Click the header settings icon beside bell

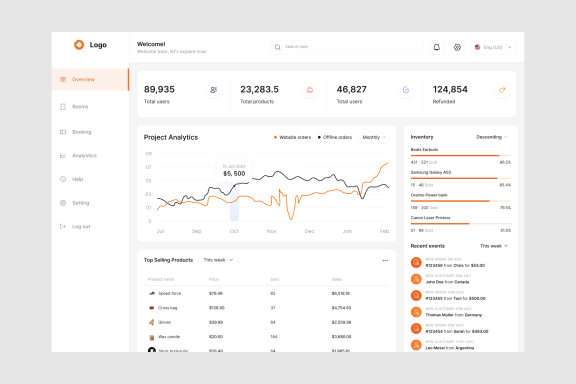(x=457, y=47)
